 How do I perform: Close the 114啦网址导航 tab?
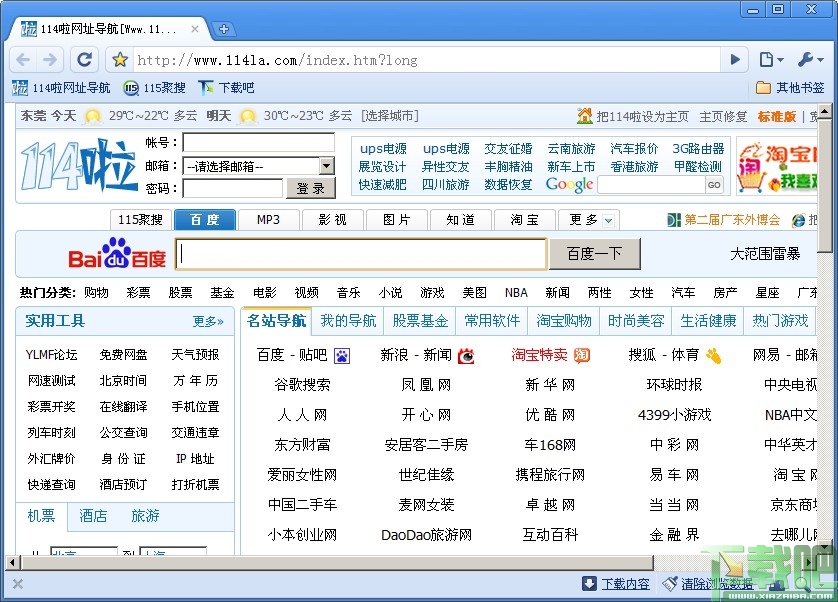point(195,29)
